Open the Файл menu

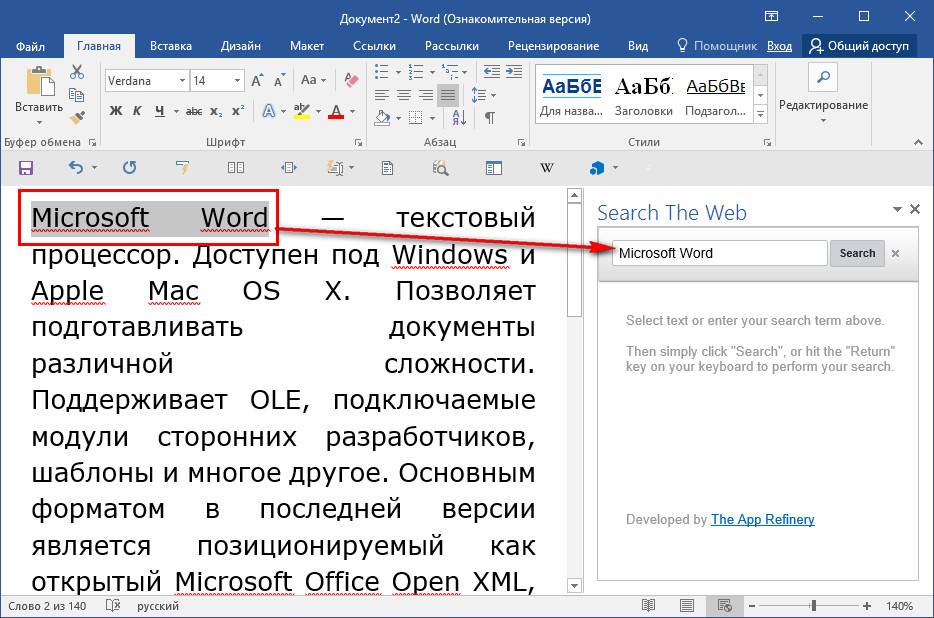(30, 46)
